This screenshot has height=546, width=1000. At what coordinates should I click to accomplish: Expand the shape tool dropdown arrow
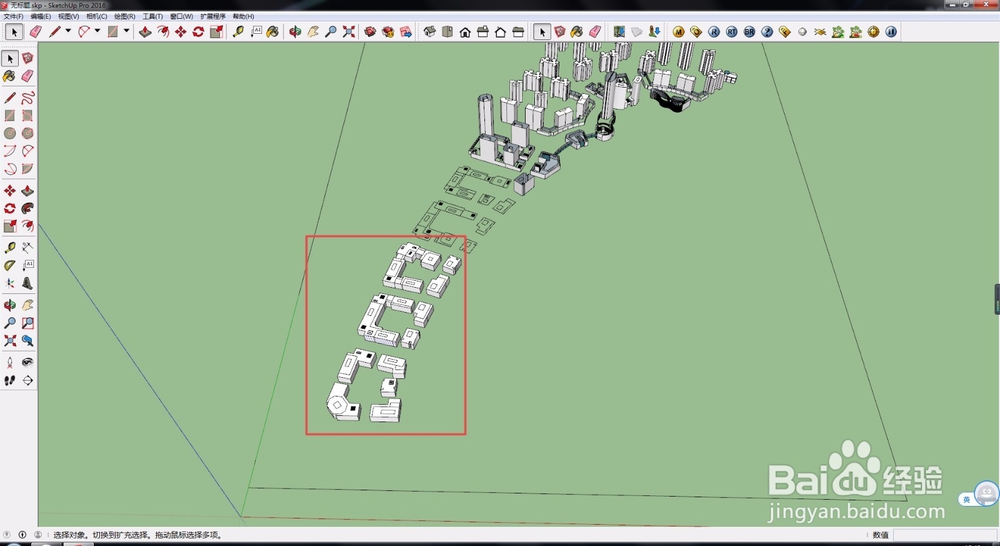tap(126, 31)
